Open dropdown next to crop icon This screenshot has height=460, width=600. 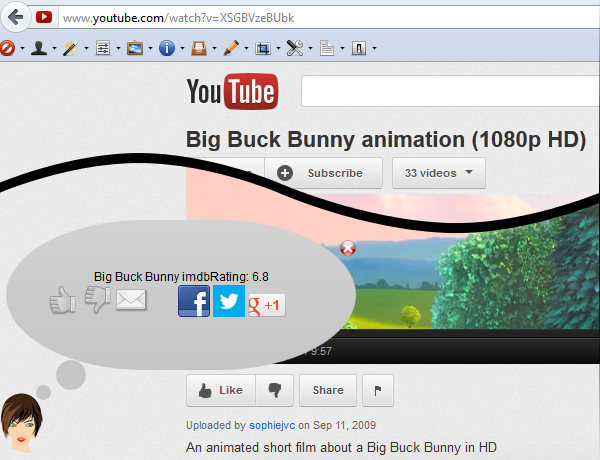click(279, 48)
